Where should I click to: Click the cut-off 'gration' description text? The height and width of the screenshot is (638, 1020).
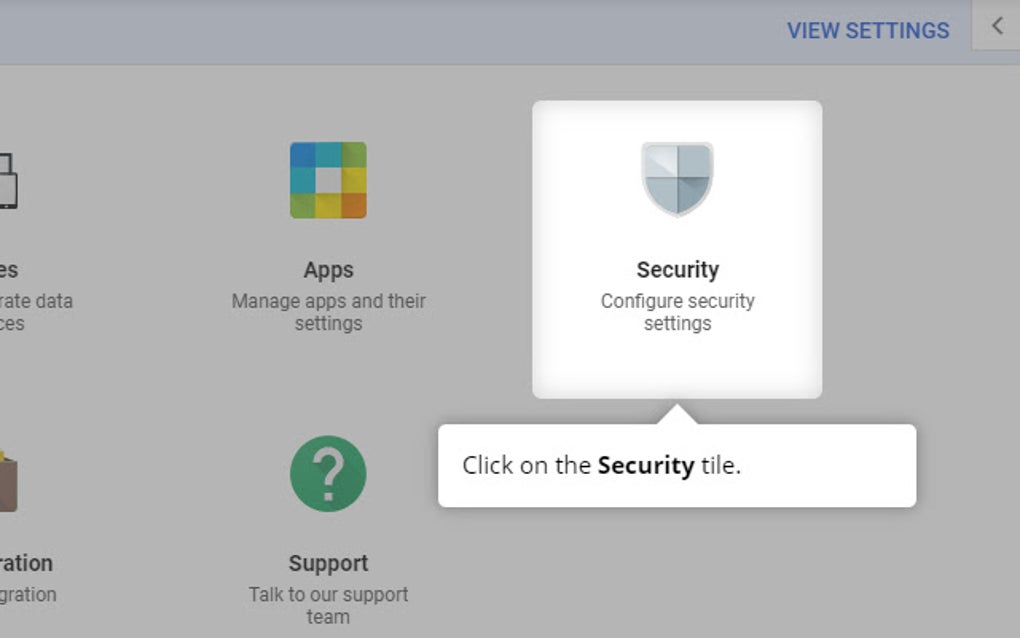(x=28, y=594)
